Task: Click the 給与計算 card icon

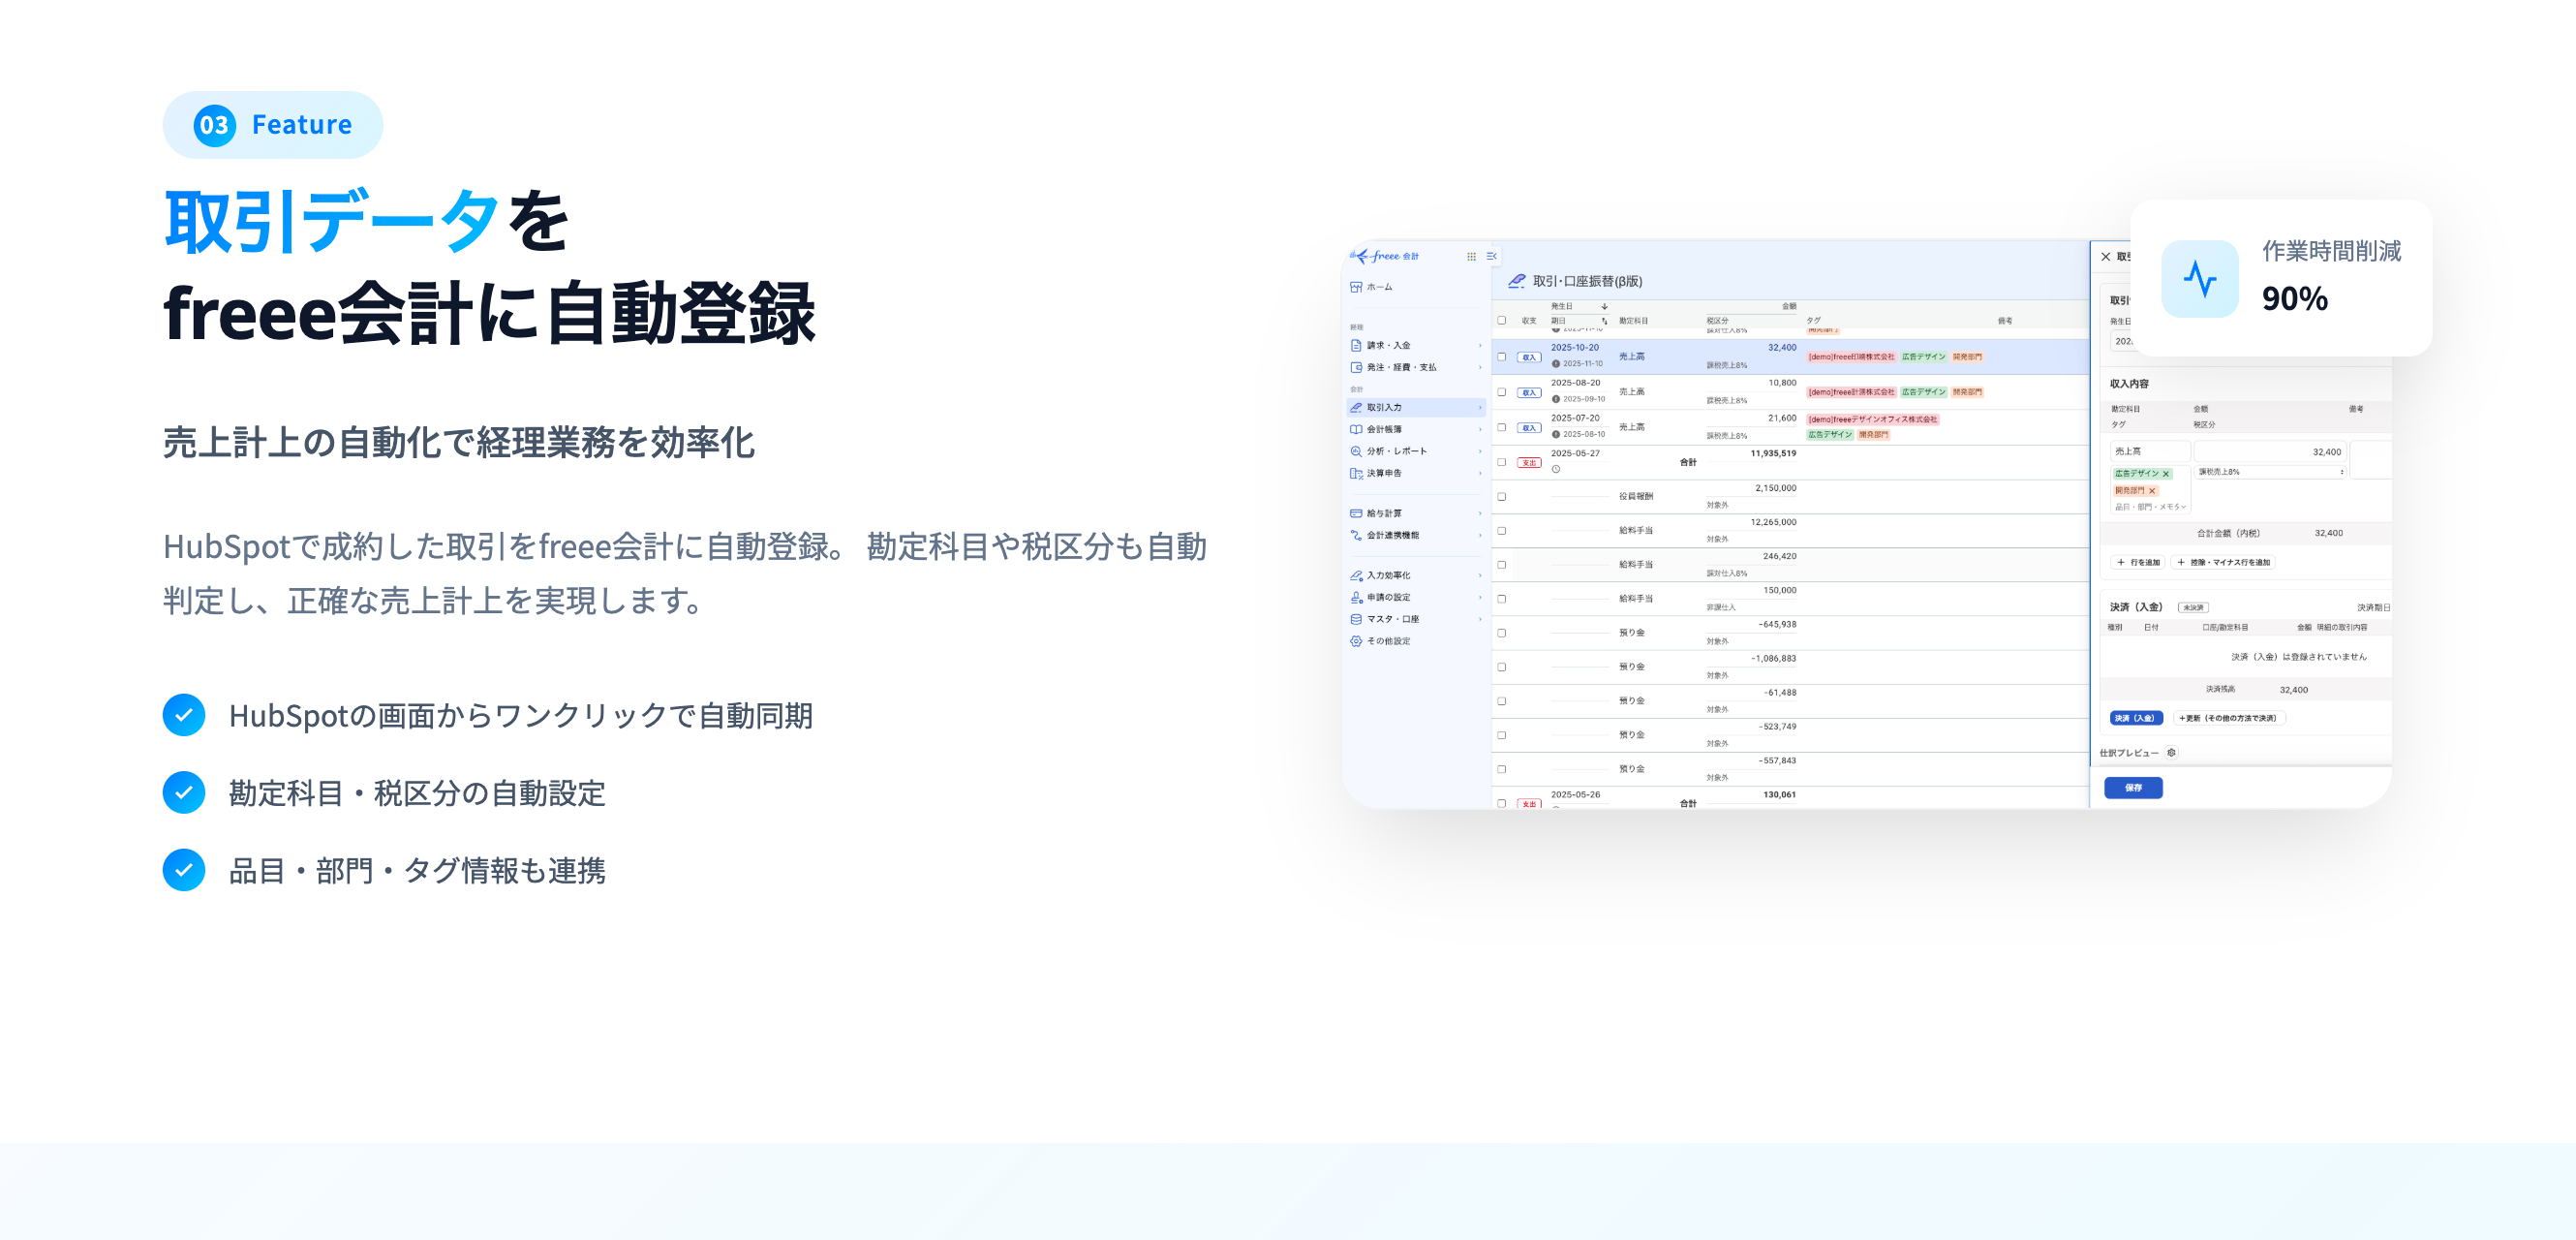Action: coord(1356,513)
